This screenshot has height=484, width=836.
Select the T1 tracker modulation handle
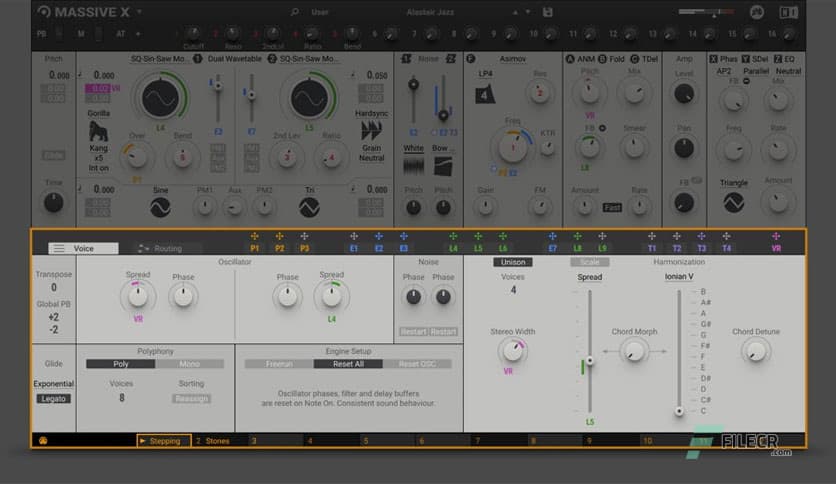(x=652, y=236)
